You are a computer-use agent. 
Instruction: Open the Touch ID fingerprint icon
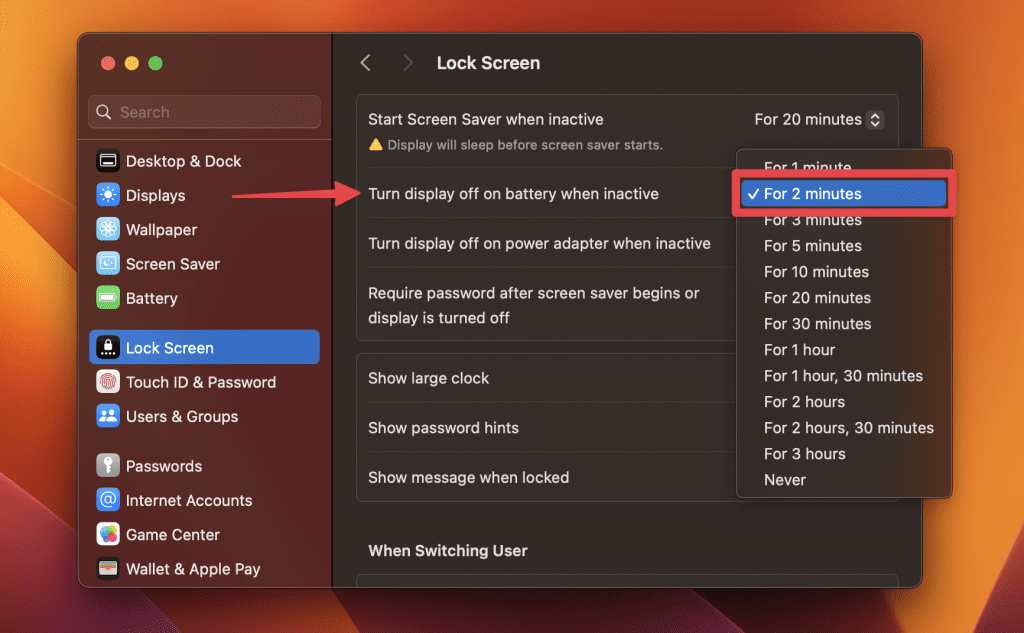click(108, 381)
